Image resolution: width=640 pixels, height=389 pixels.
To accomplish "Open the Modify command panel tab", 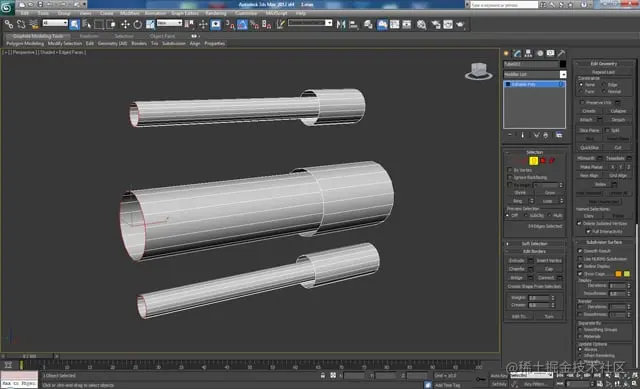I will point(517,53).
